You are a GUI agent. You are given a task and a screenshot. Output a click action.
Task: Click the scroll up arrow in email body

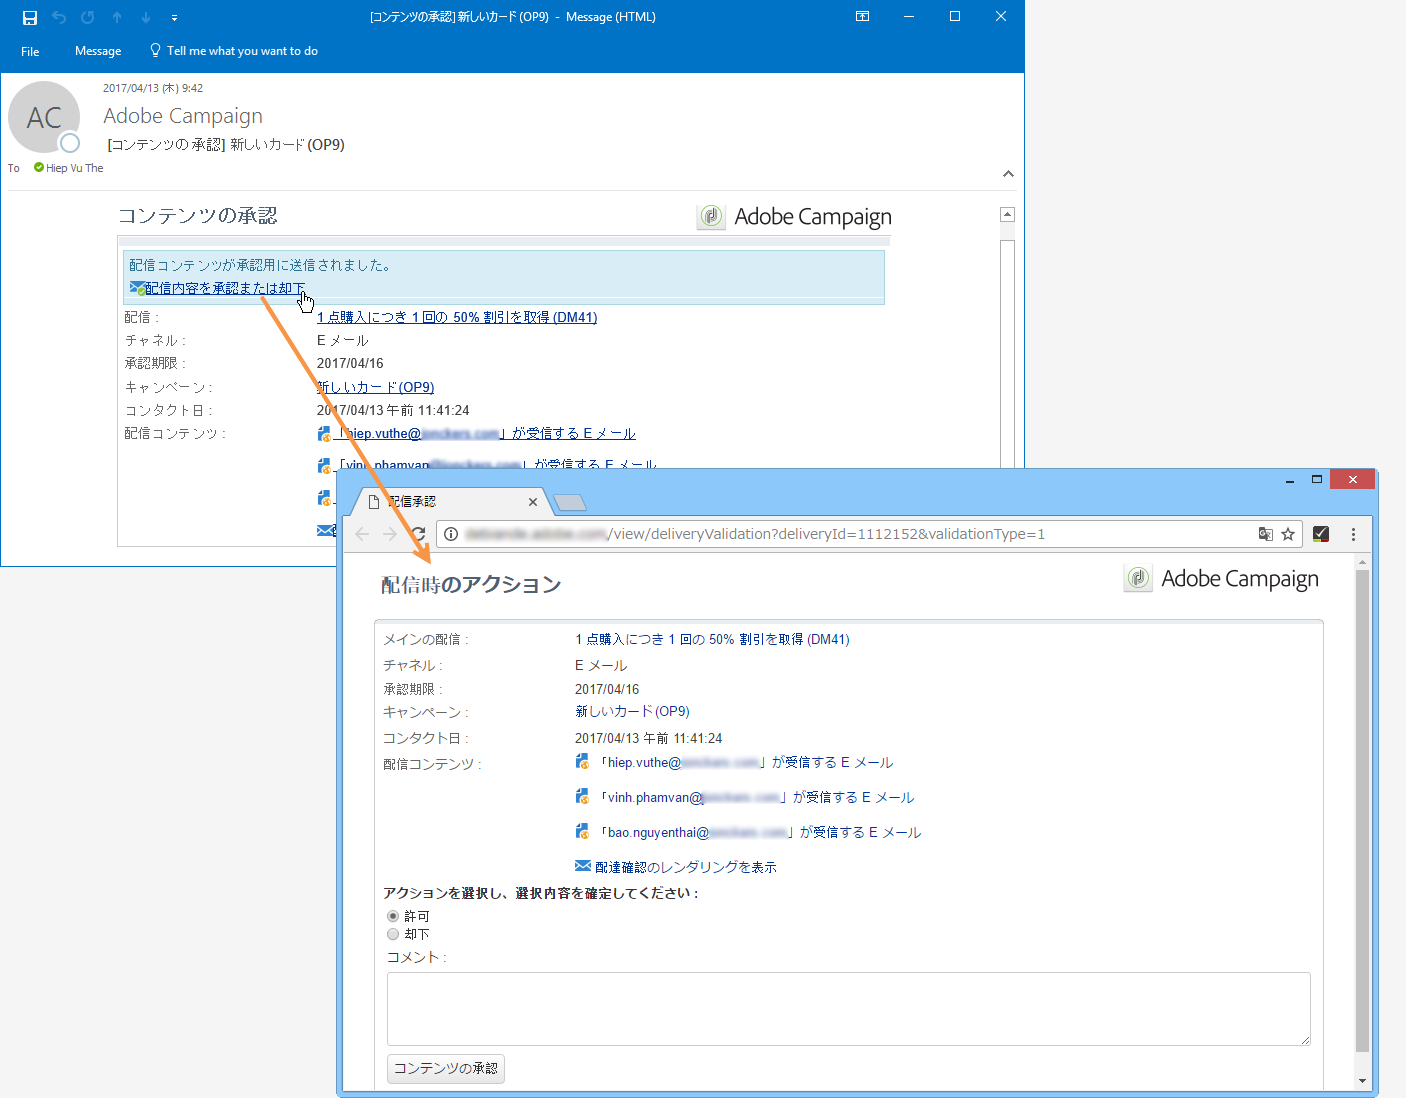[x=1008, y=214]
